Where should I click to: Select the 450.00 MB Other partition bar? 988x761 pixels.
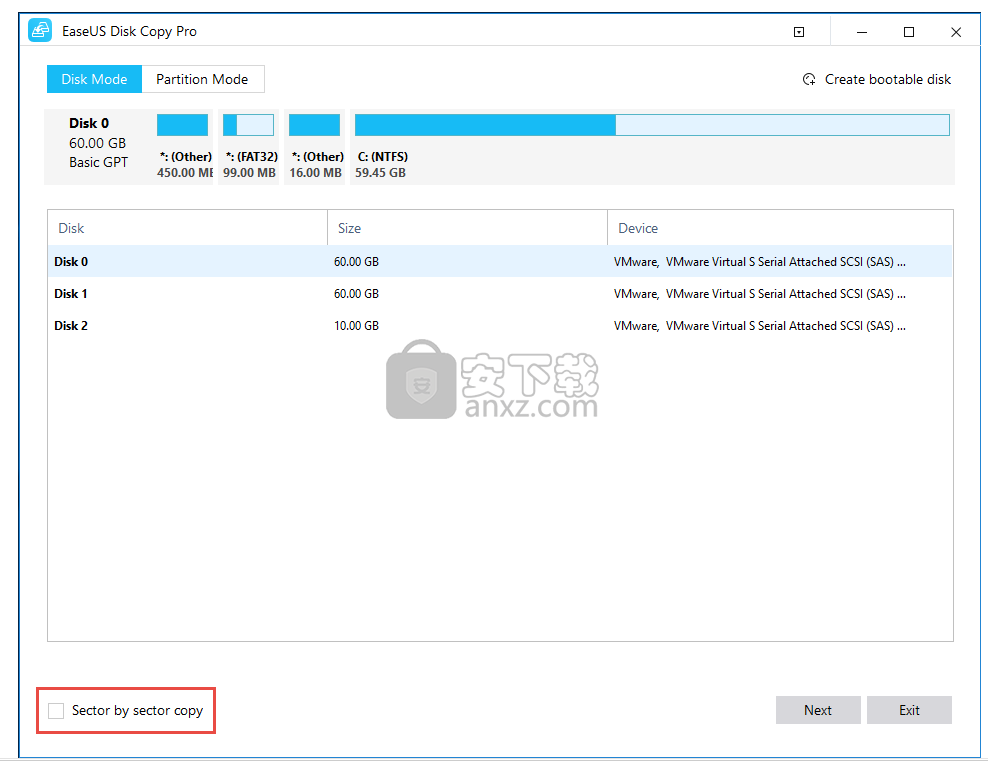tap(182, 125)
